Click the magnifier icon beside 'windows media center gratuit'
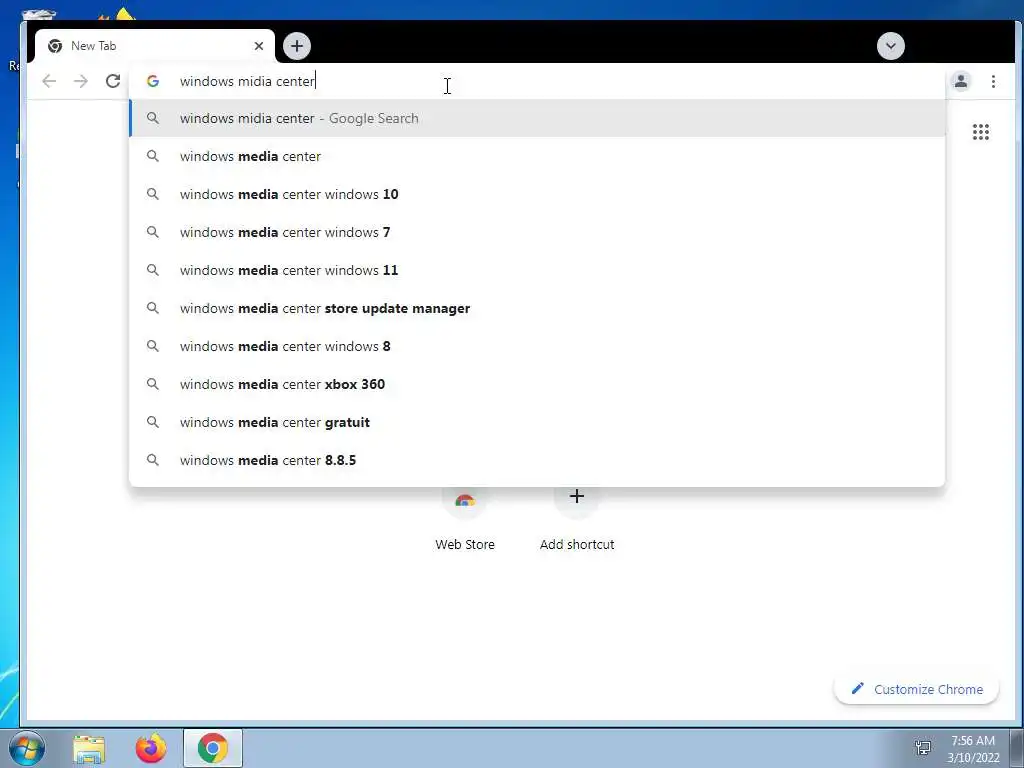The width and height of the screenshot is (1024, 768). pyautogui.click(x=152, y=422)
